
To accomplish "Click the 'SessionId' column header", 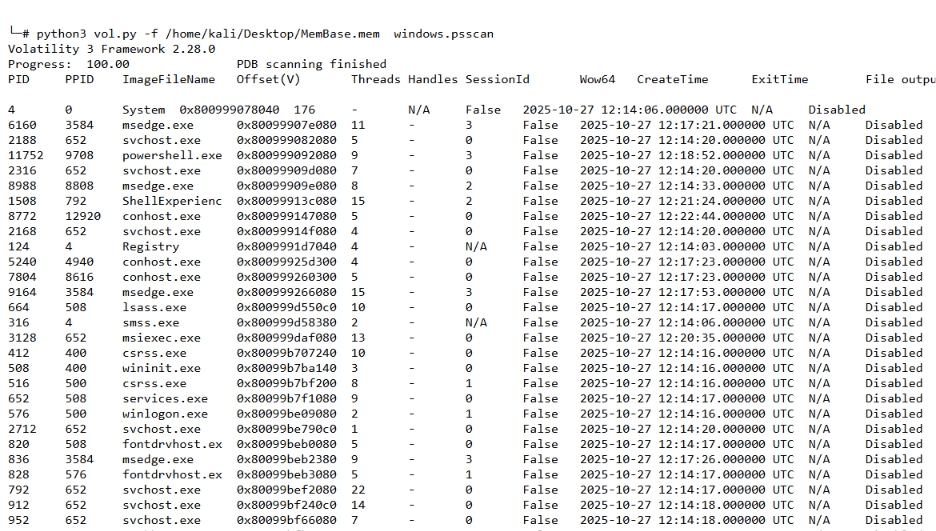I will pyautogui.click(x=497, y=79).
